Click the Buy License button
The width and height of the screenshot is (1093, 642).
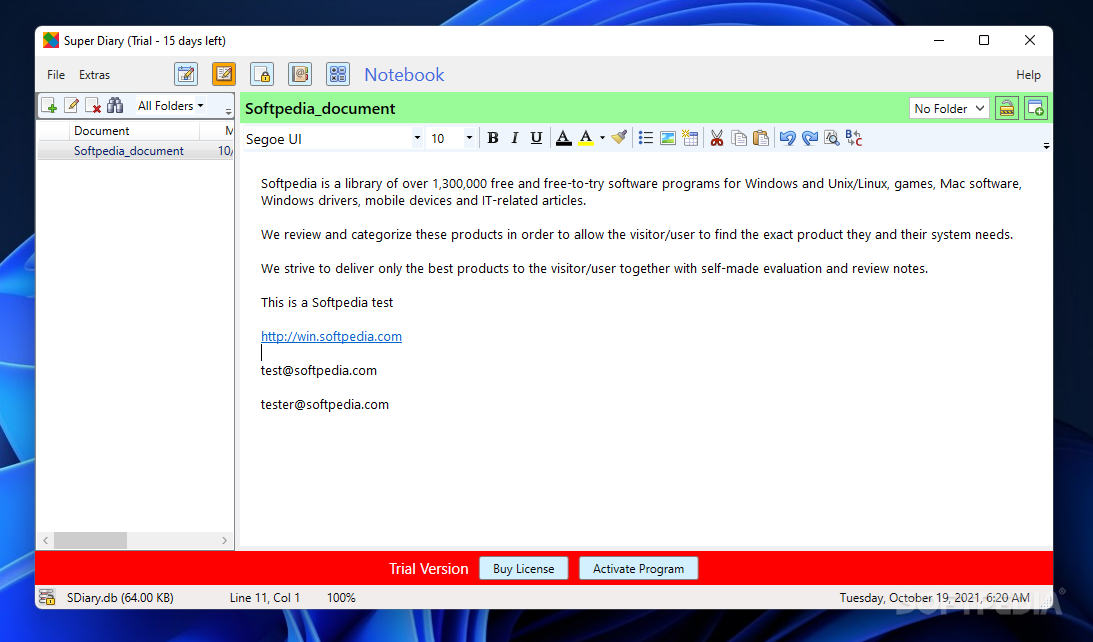pos(523,568)
